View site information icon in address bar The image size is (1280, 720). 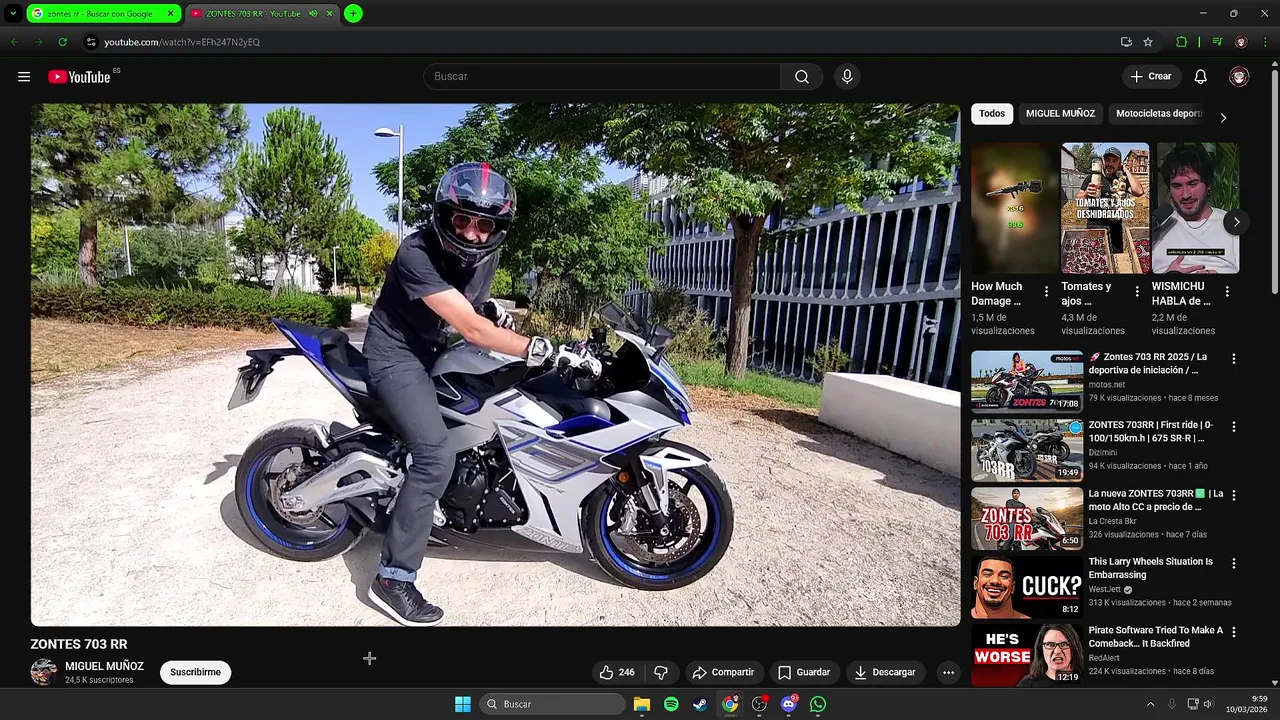[91, 42]
